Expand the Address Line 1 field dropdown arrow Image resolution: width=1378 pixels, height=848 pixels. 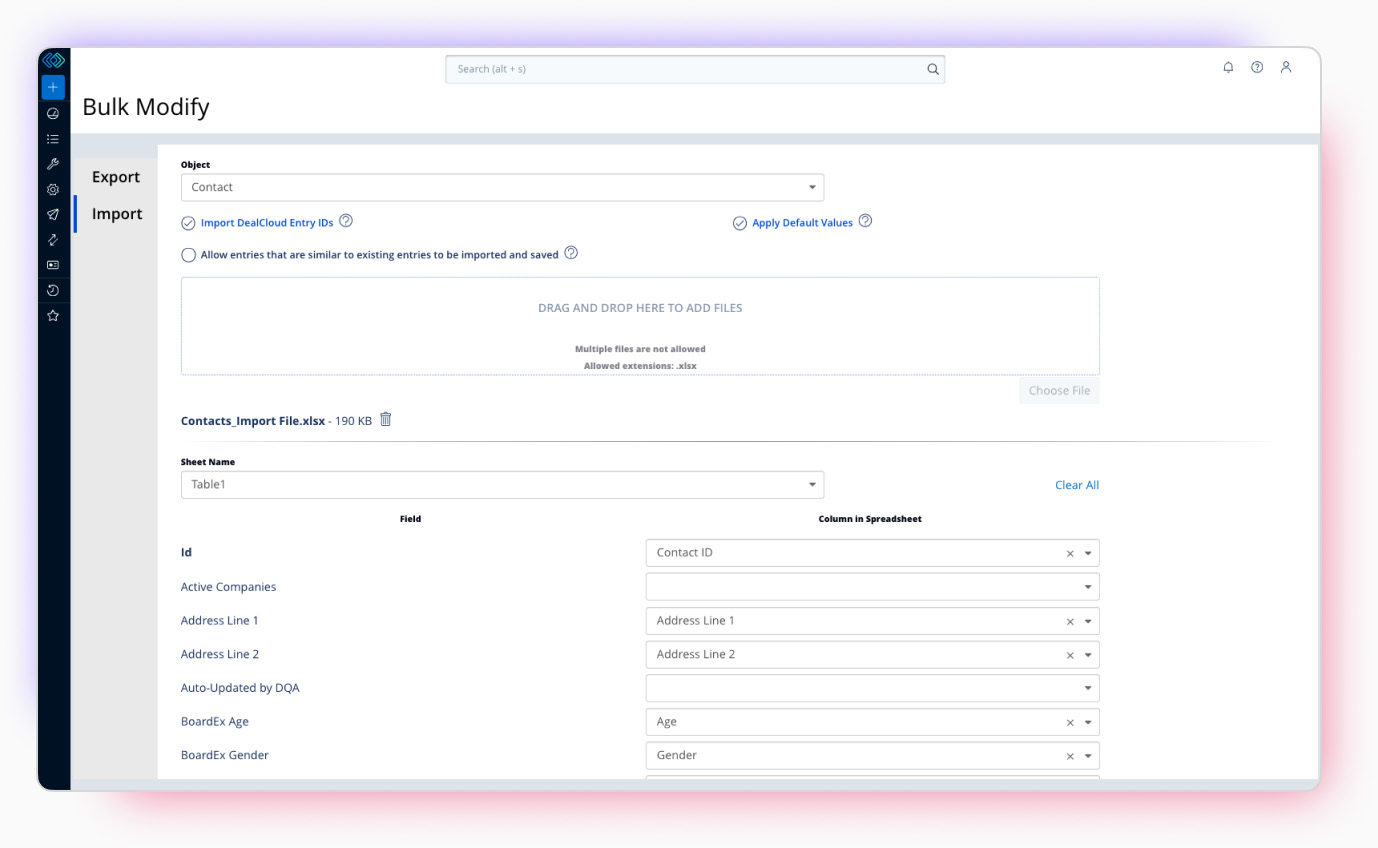[x=1088, y=621]
